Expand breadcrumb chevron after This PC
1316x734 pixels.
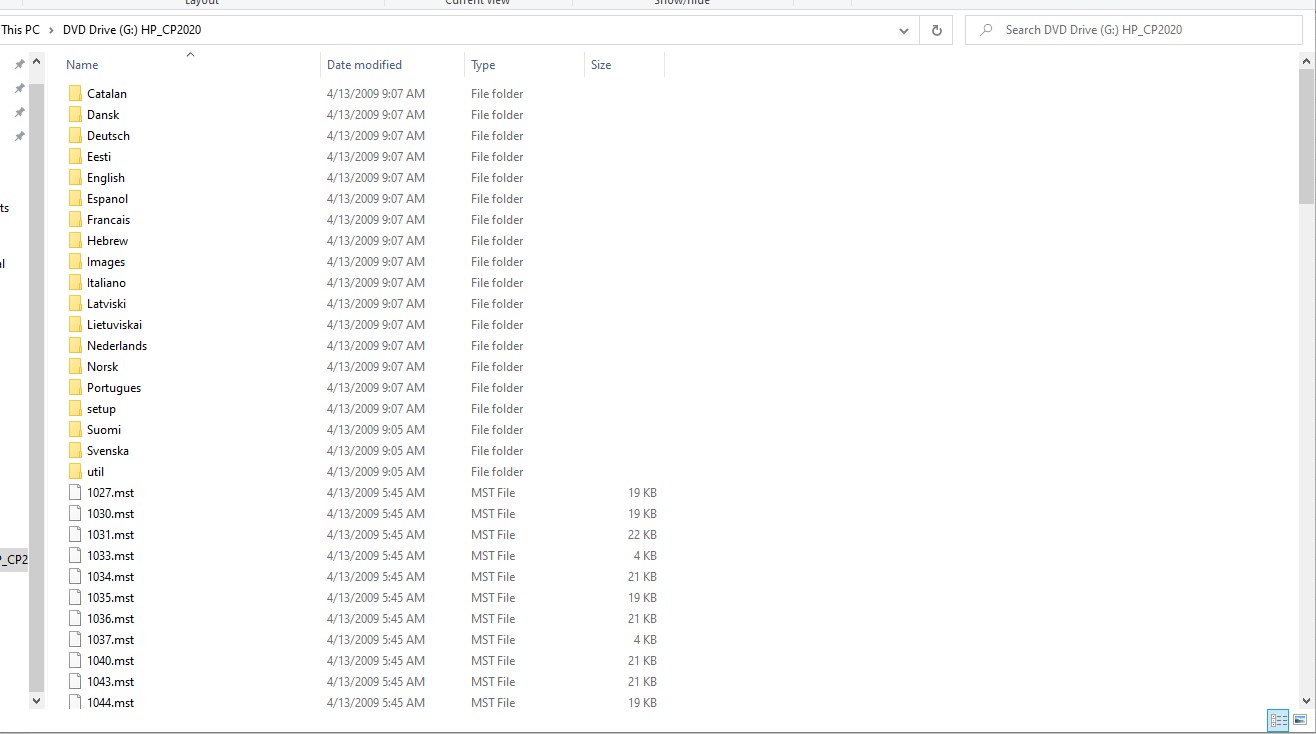pyautogui.click(x=51, y=30)
